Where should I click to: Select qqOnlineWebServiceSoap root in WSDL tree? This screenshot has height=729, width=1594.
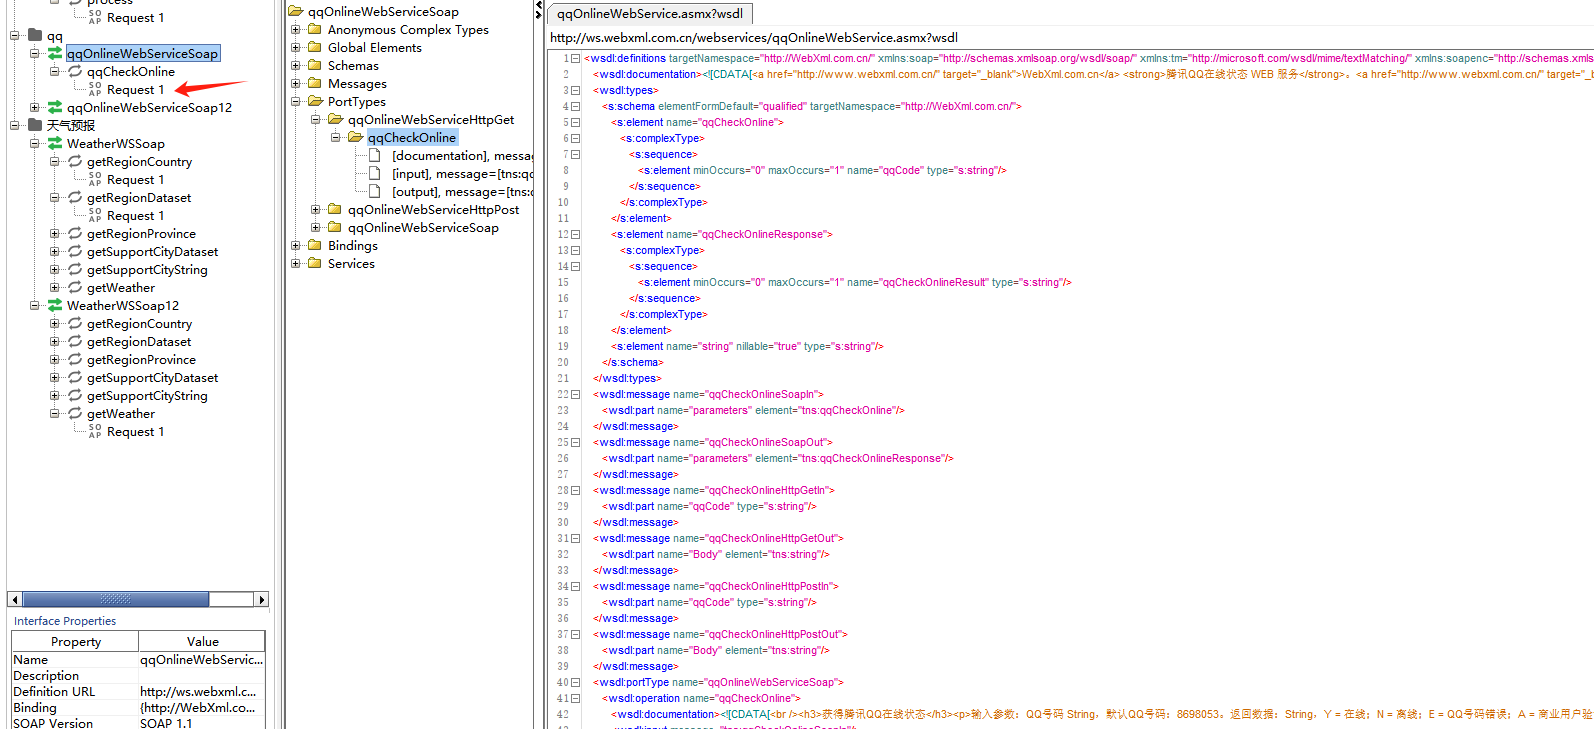pyautogui.click(x=383, y=11)
